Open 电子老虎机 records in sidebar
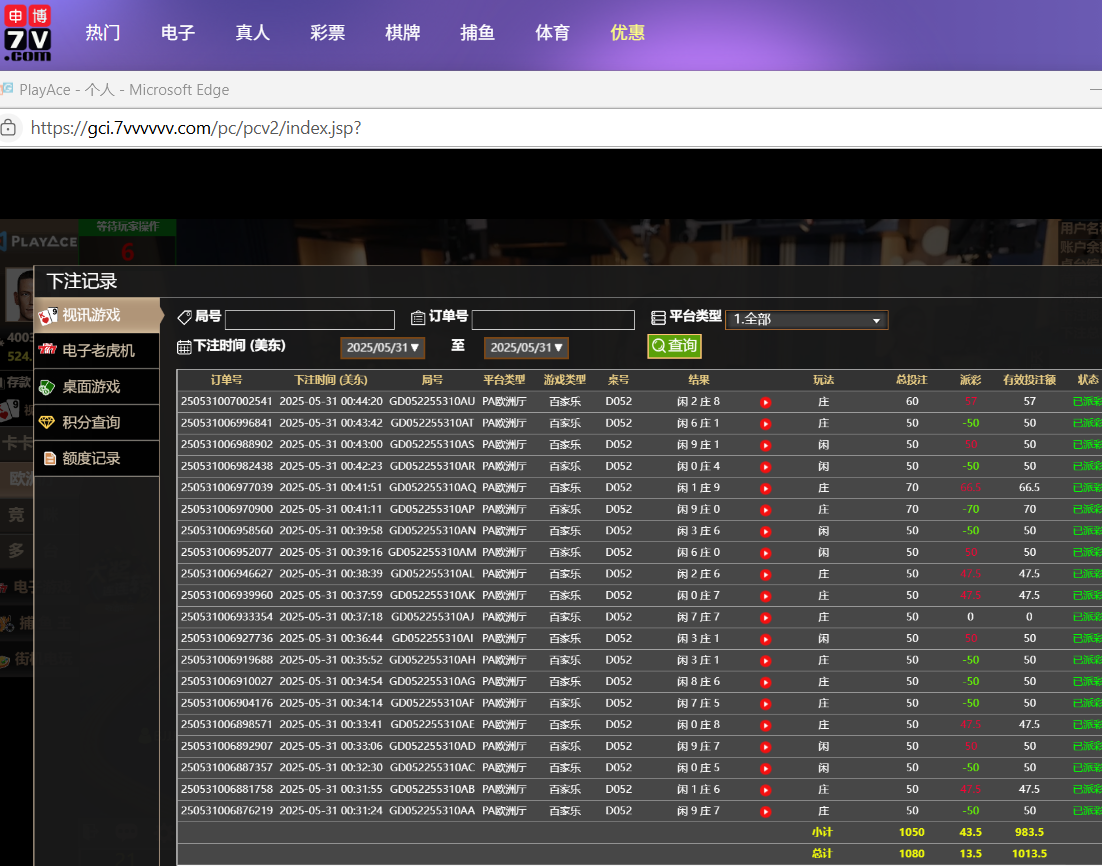Viewport: 1102px width, 866px height. tap(97, 351)
